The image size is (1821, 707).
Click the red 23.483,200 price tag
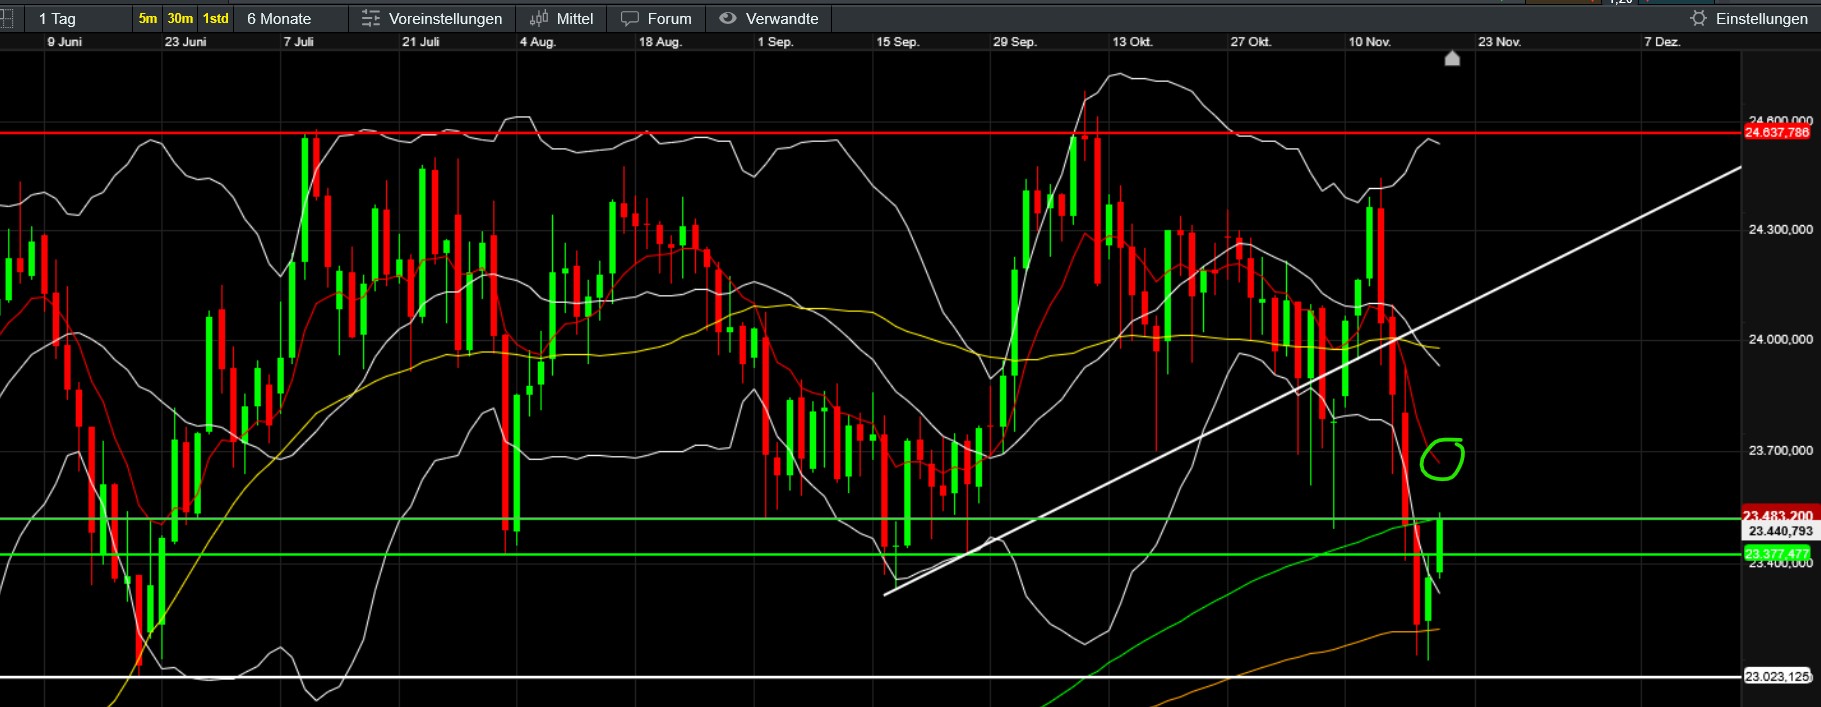(1777, 515)
